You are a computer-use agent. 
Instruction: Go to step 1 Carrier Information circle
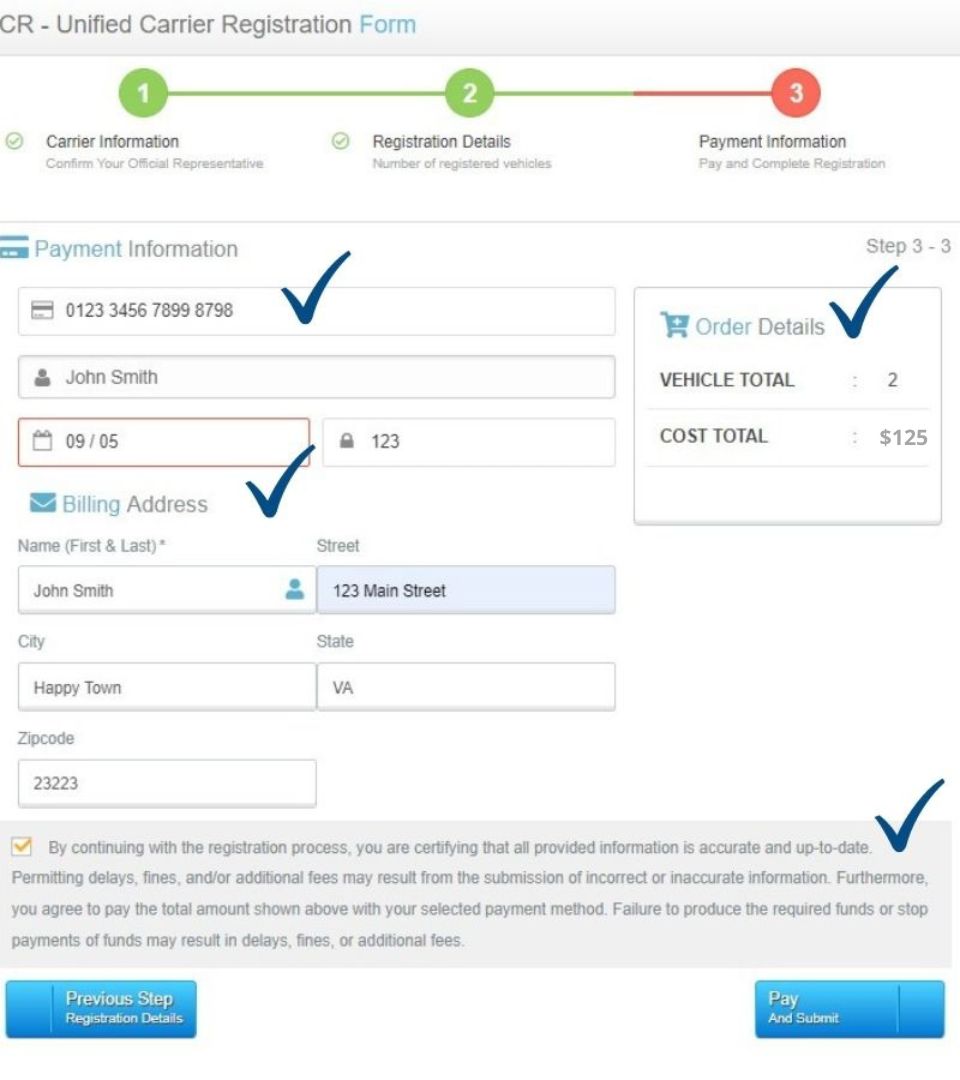143,93
